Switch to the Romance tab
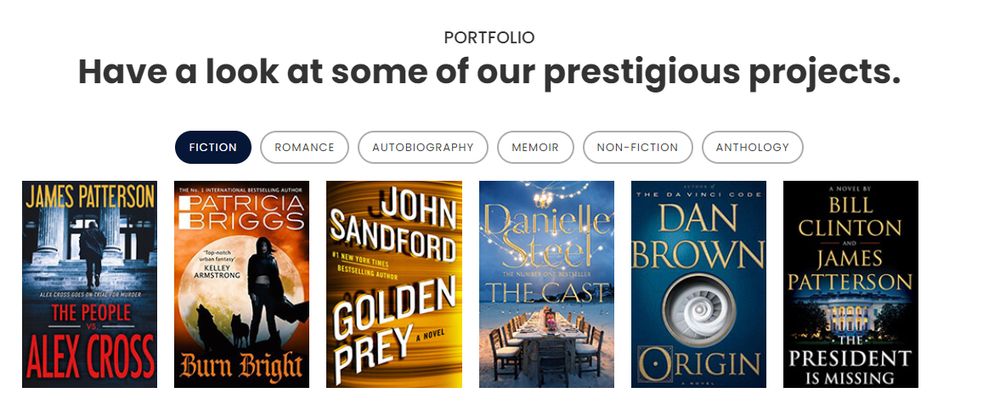Viewport: 1000px width, 410px height. coord(304,147)
